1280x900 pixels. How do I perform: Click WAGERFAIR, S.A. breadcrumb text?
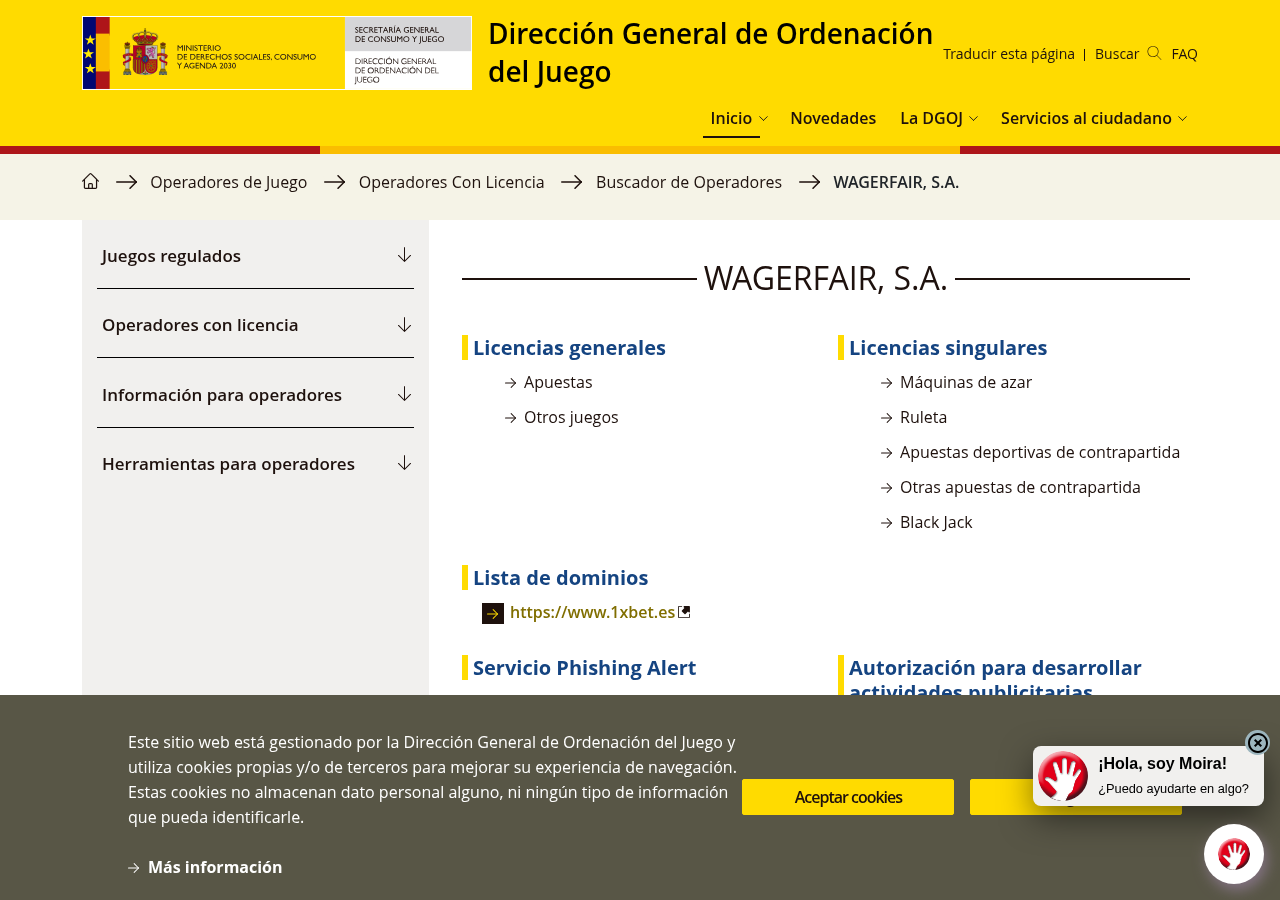point(896,182)
